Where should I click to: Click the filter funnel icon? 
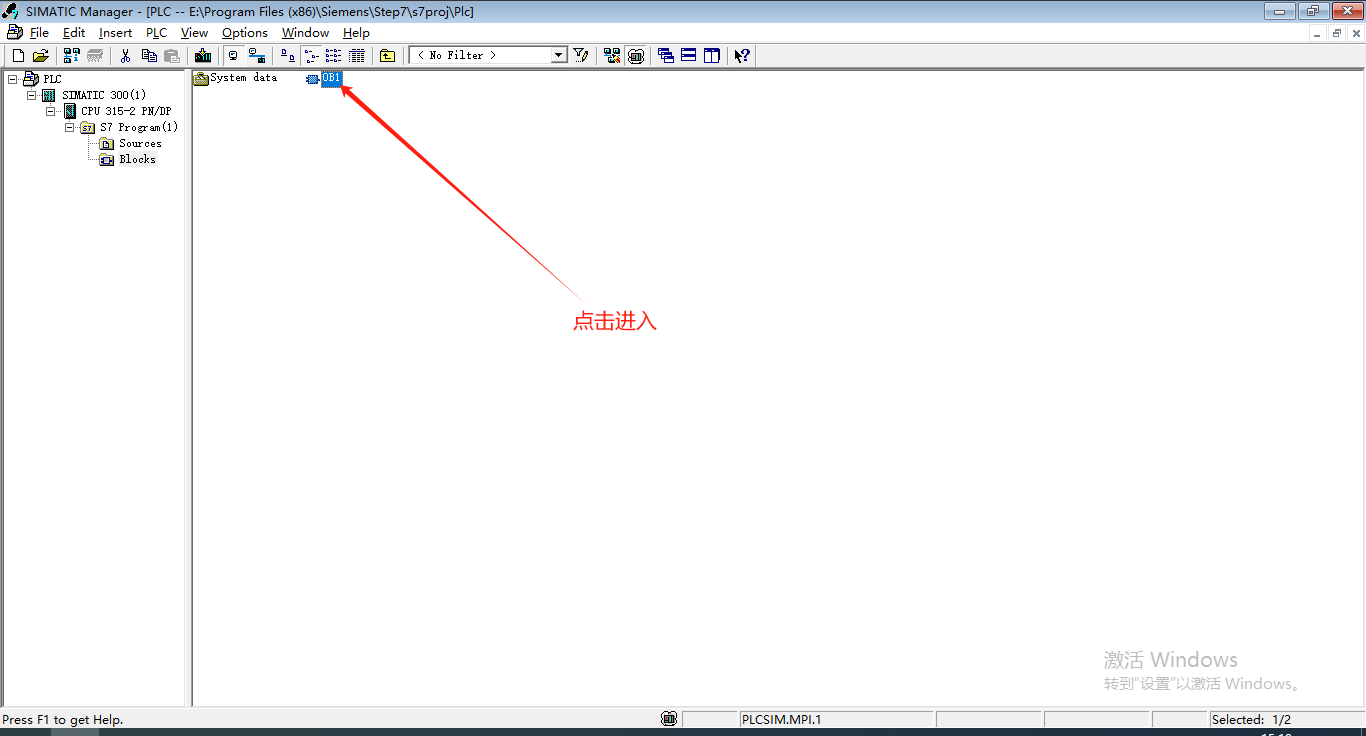[x=581, y=56]
